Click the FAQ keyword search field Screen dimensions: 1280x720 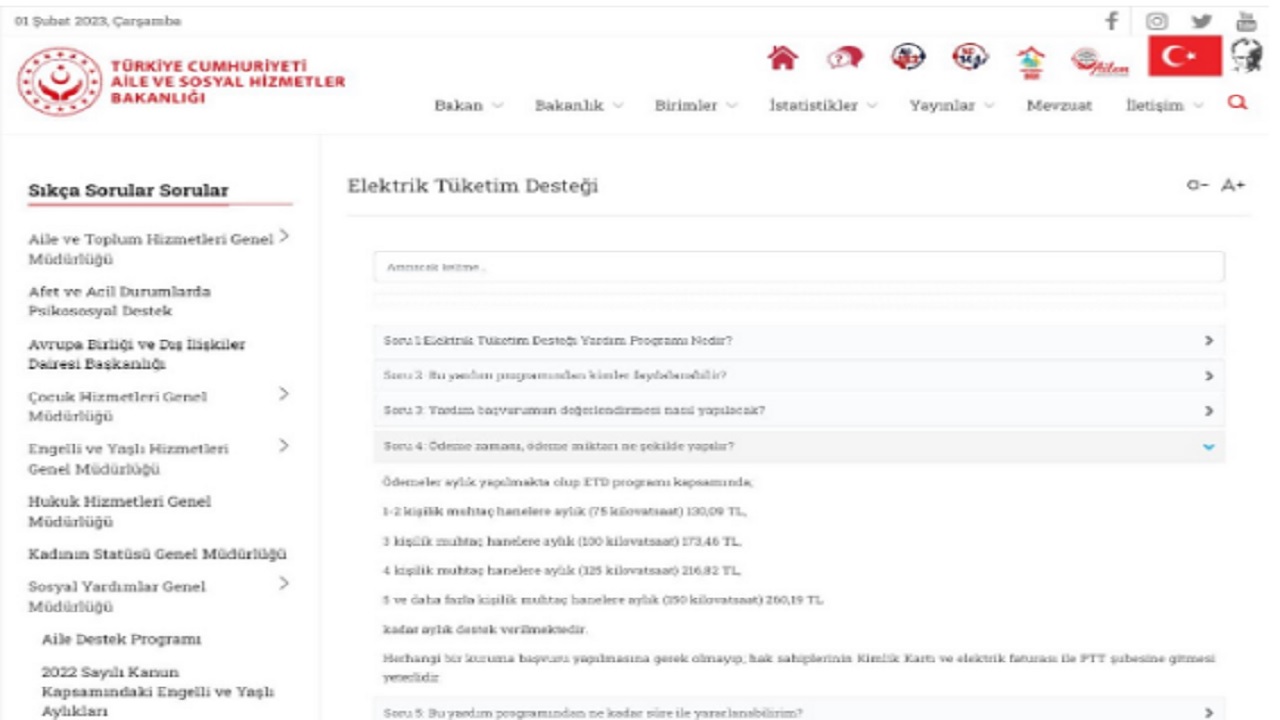coord(798,268)
